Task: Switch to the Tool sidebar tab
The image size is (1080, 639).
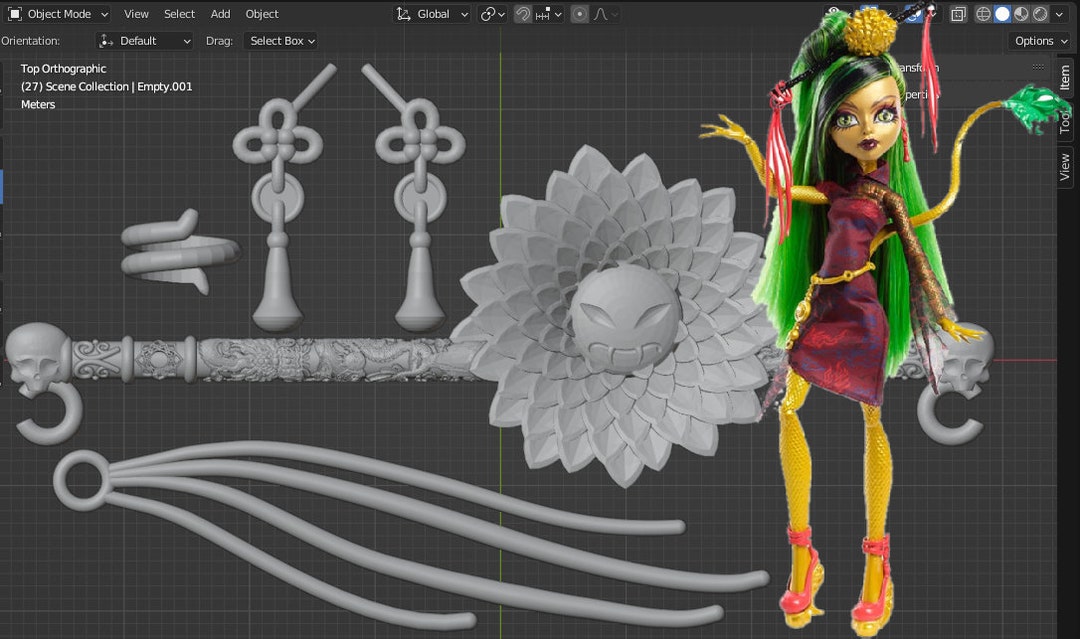Action: tap(1065, 121)
